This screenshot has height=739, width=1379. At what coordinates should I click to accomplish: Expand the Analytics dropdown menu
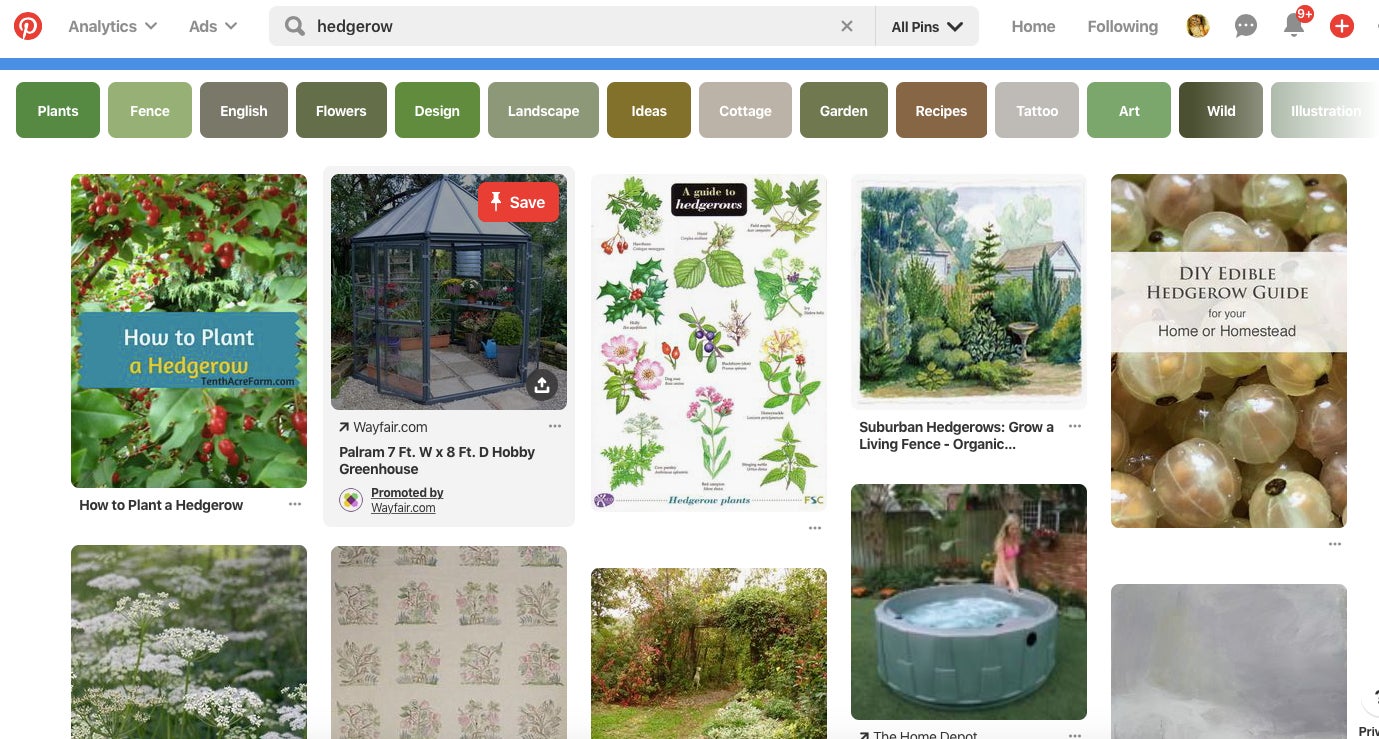click(112, 27)
